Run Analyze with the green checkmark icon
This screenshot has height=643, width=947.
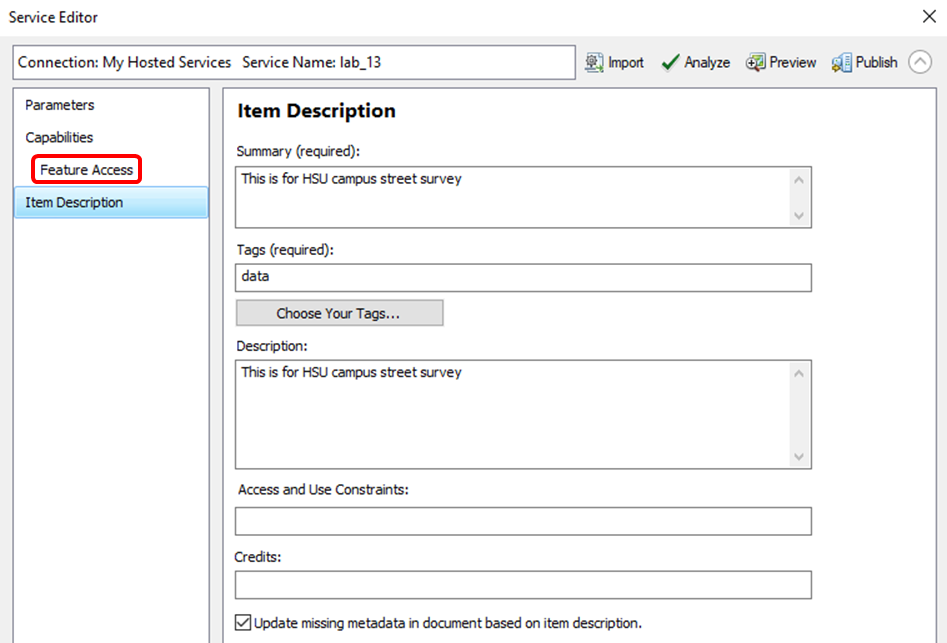pyautogui.click(x=671, y=62)
